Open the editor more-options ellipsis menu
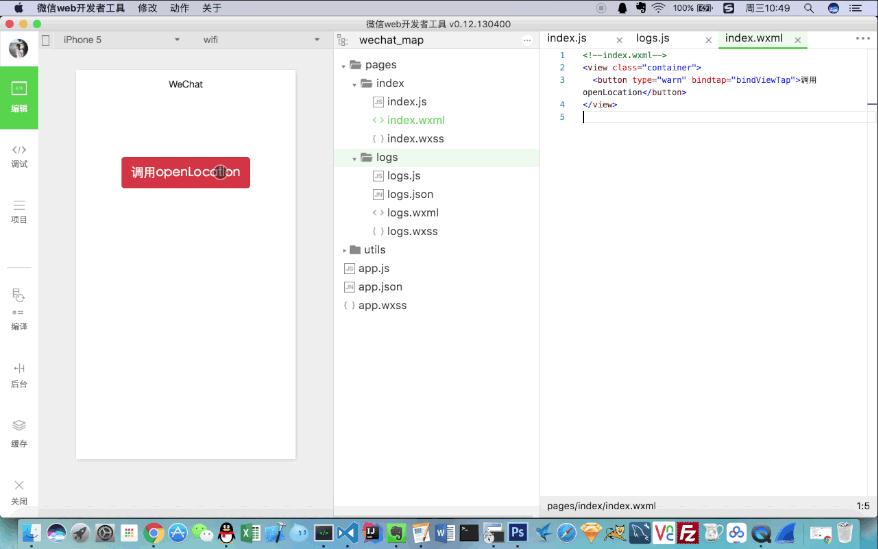Image resolution: width=878 pixels, height=549 pixels. [x=862, y=39]
